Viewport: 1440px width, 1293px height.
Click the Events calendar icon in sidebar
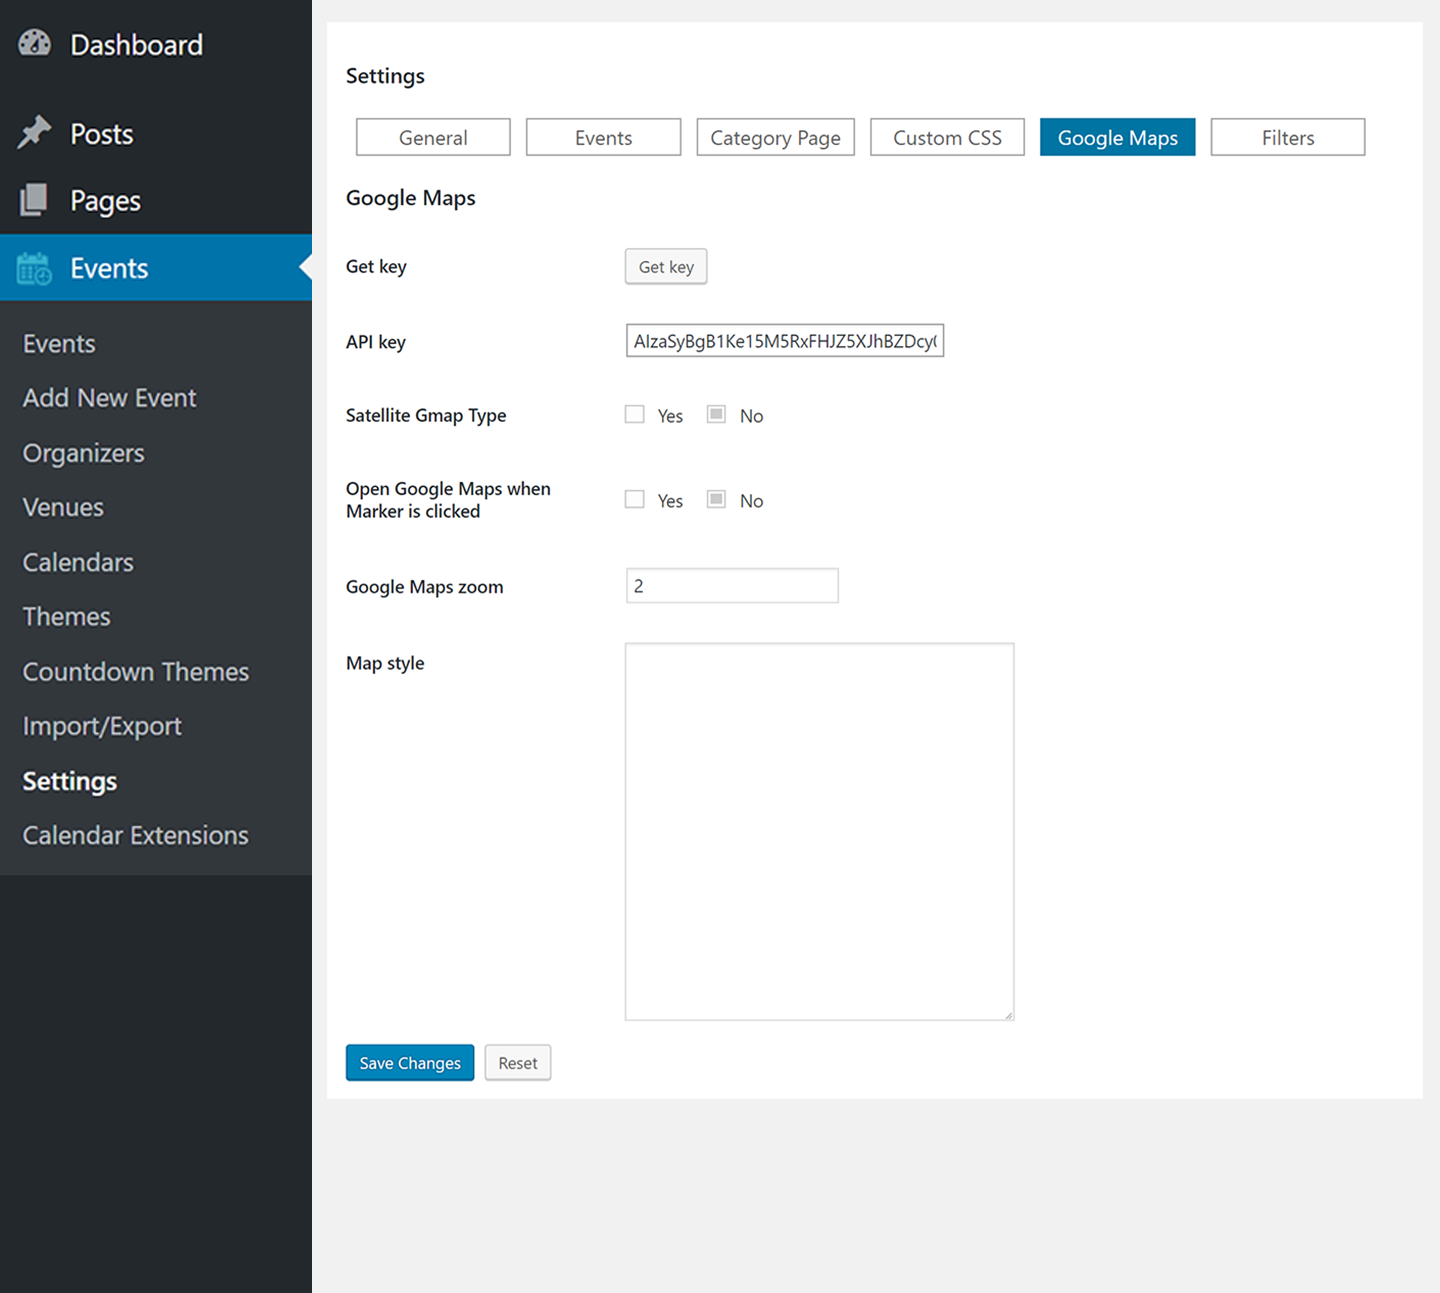coord(34,268)
